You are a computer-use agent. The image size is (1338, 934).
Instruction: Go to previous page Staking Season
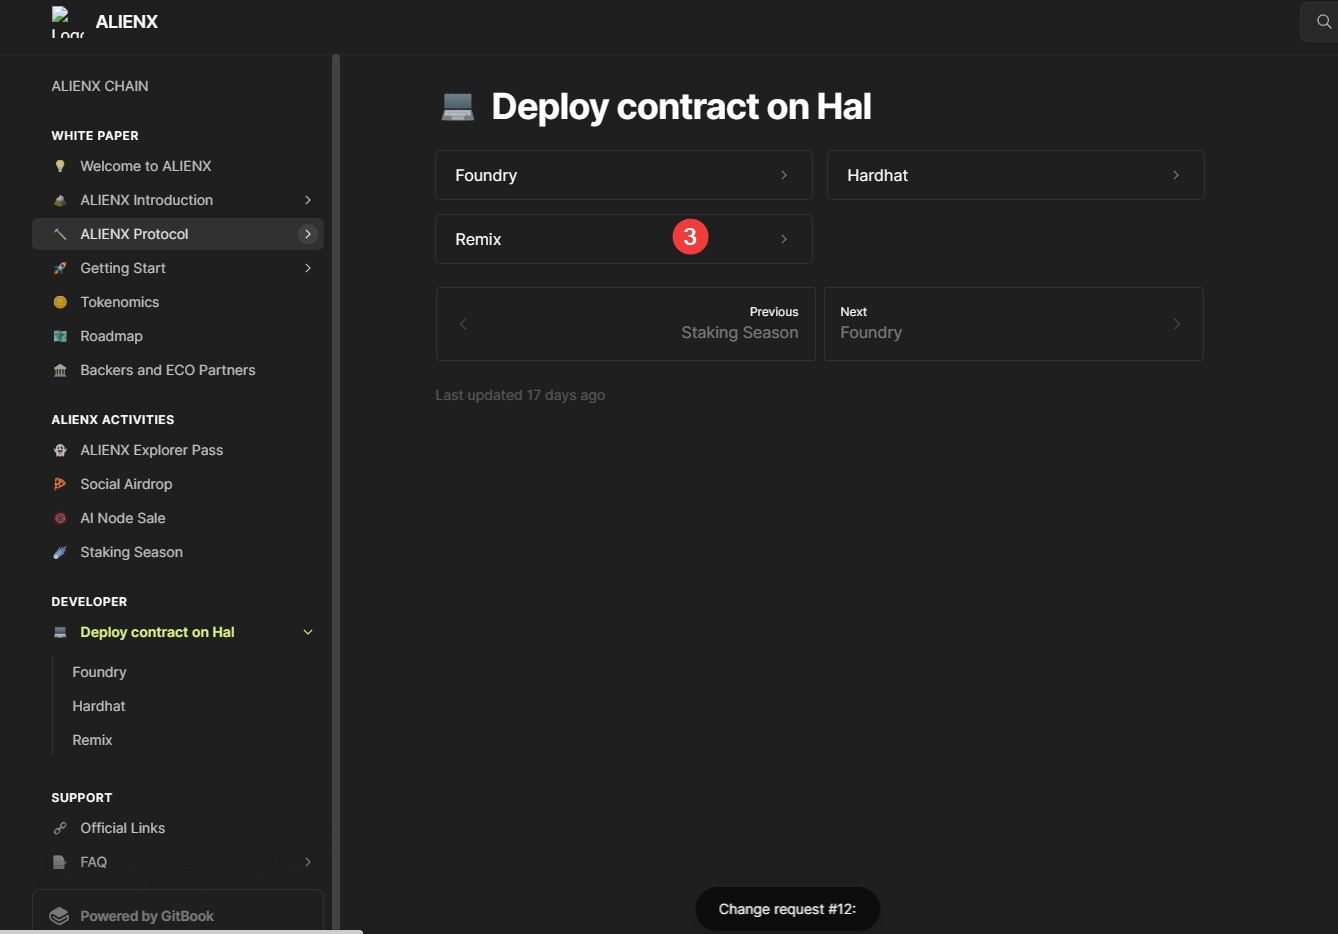click(x=625, y=324)
